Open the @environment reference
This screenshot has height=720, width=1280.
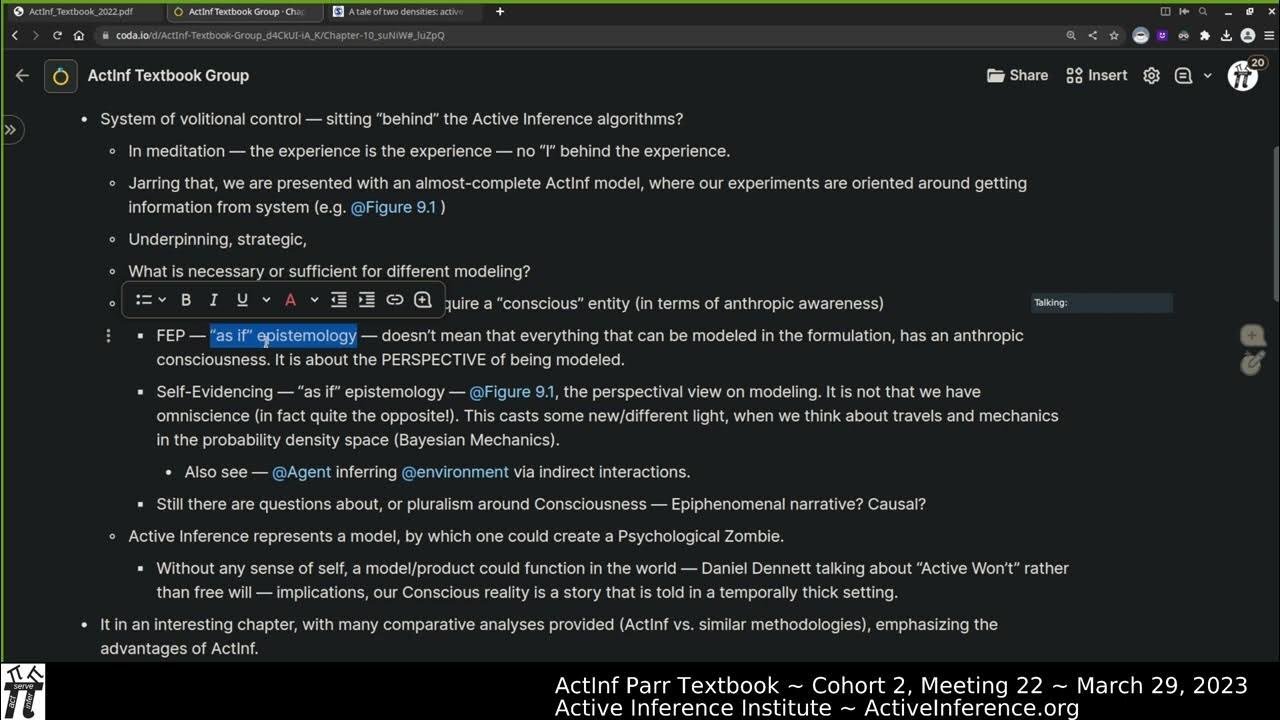tap(455, 471)
